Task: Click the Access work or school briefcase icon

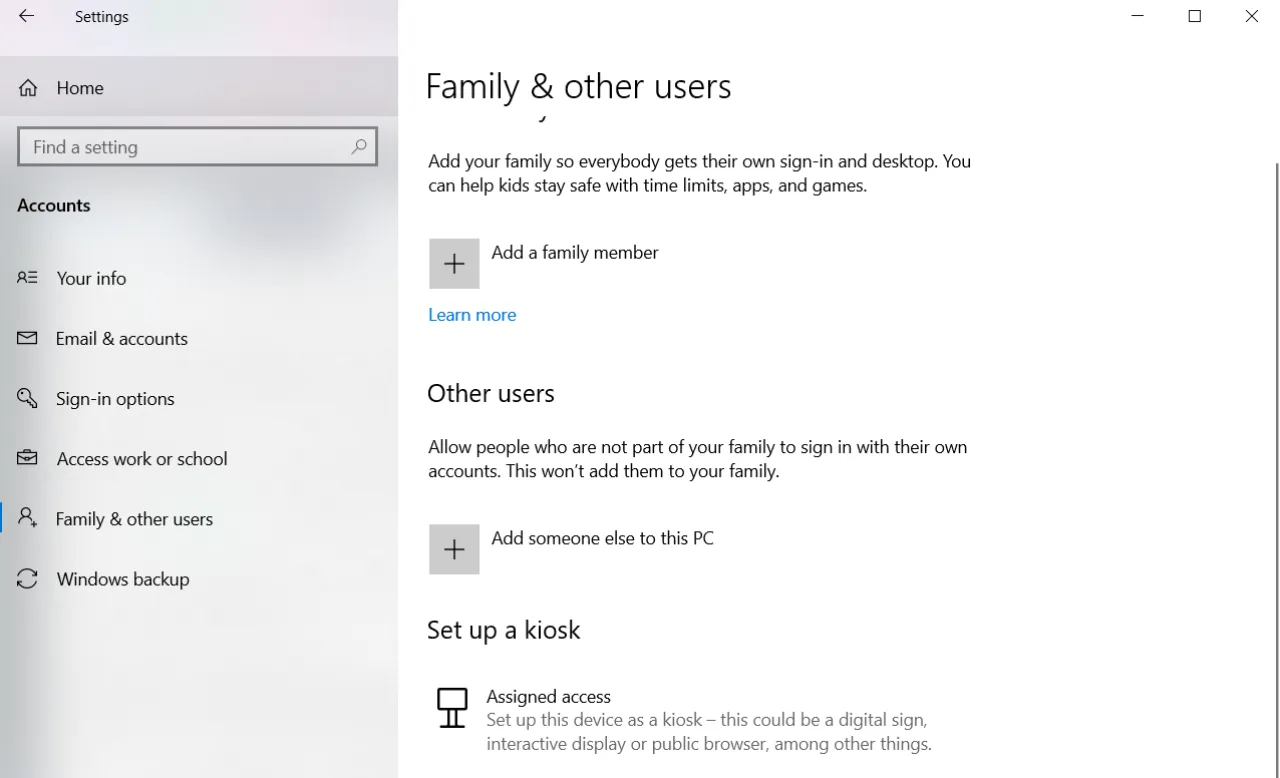Action: point(27,458)
